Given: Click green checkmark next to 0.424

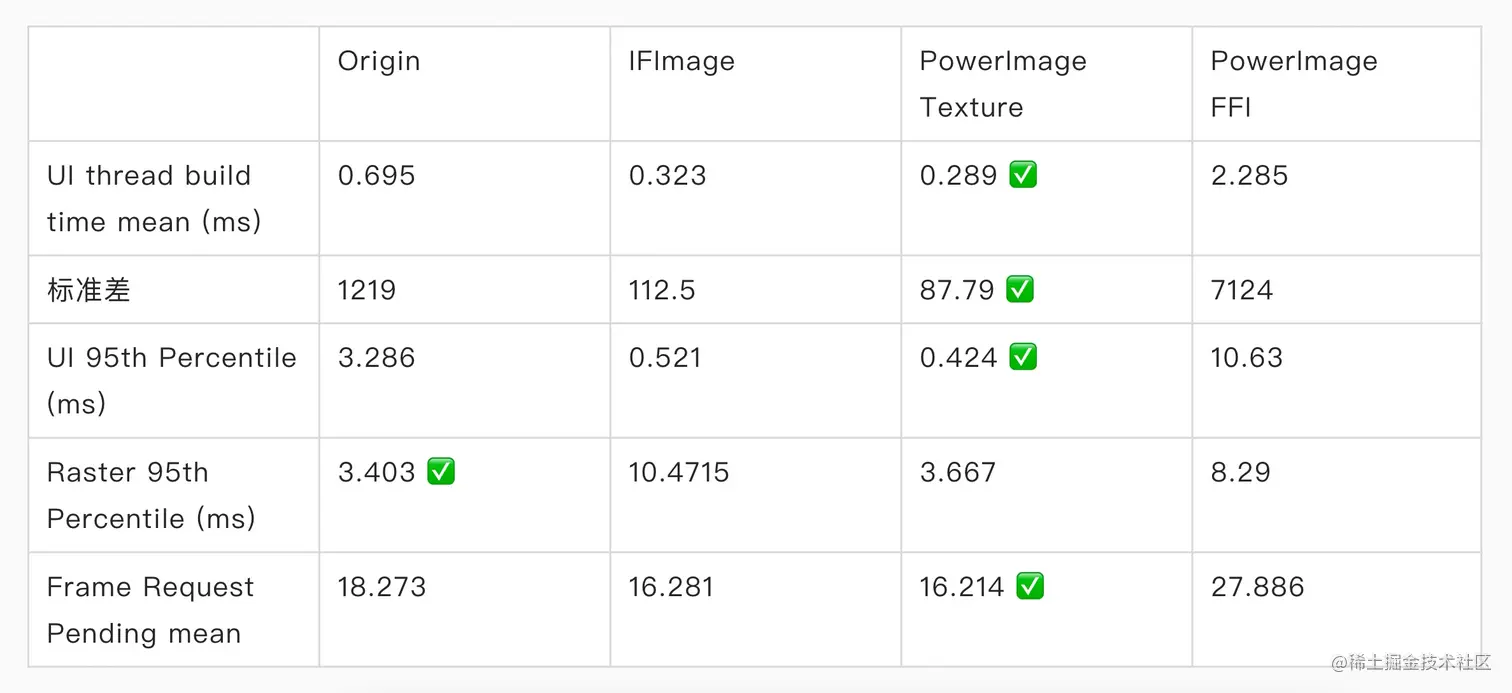Looking at the screenshot, I should (1022, 357).
